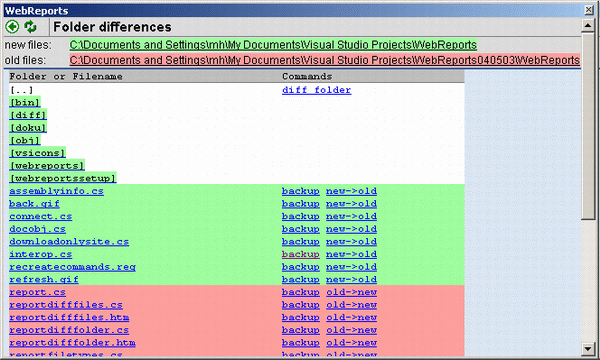
Task: Click new->old for back.gif
Action: pyautogui.click(x=351, y=204)
